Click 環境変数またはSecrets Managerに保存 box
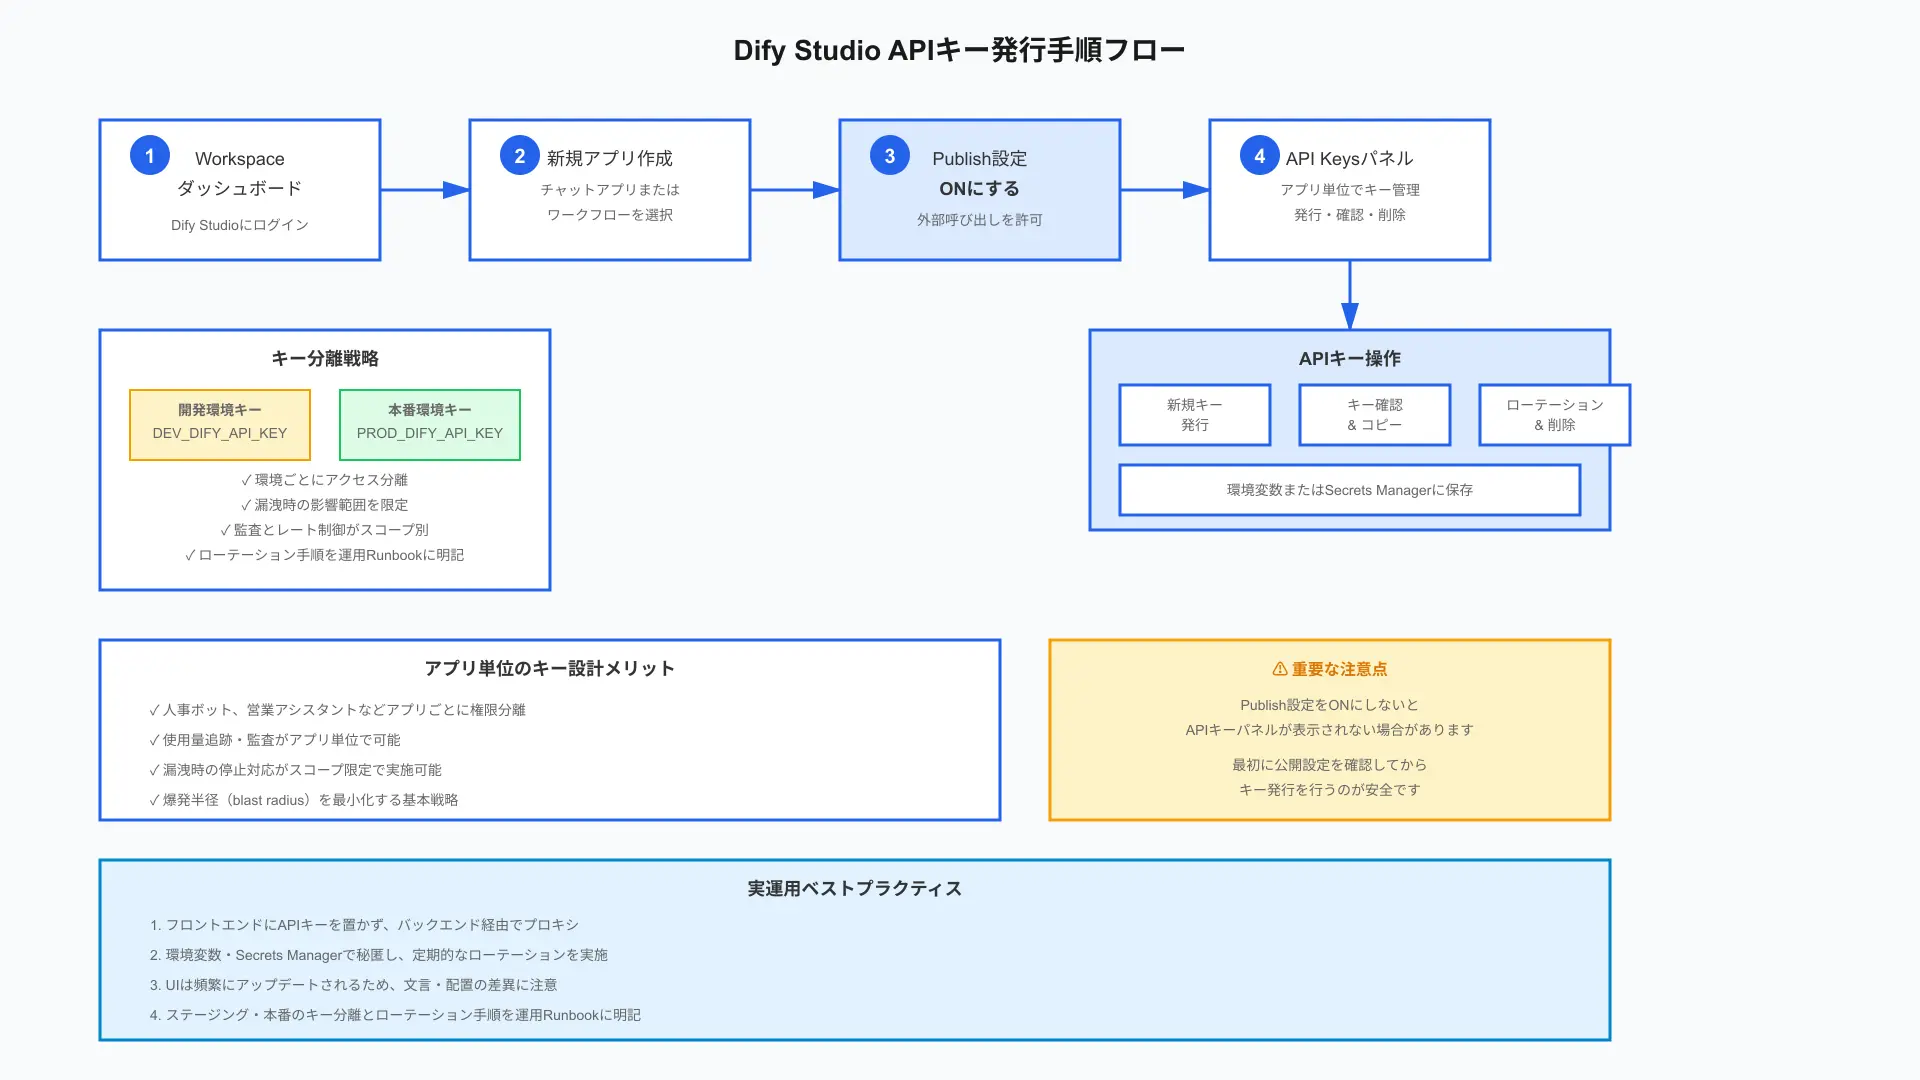 coord(1350,490)
